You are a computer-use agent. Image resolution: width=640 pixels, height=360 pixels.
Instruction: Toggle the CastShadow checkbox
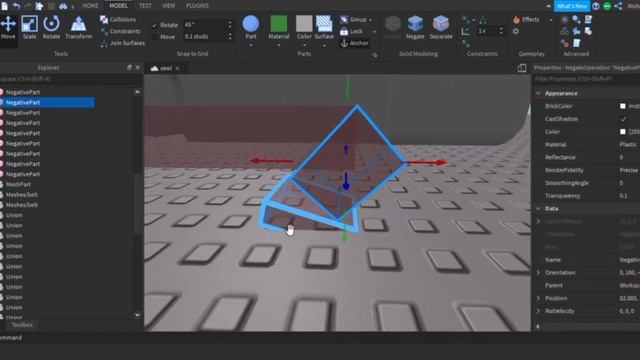(623, 119)
